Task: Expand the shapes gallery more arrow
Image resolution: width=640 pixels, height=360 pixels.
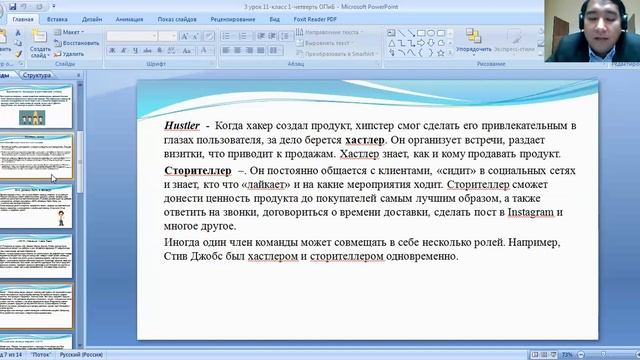Action: click(x=451, y=53)
